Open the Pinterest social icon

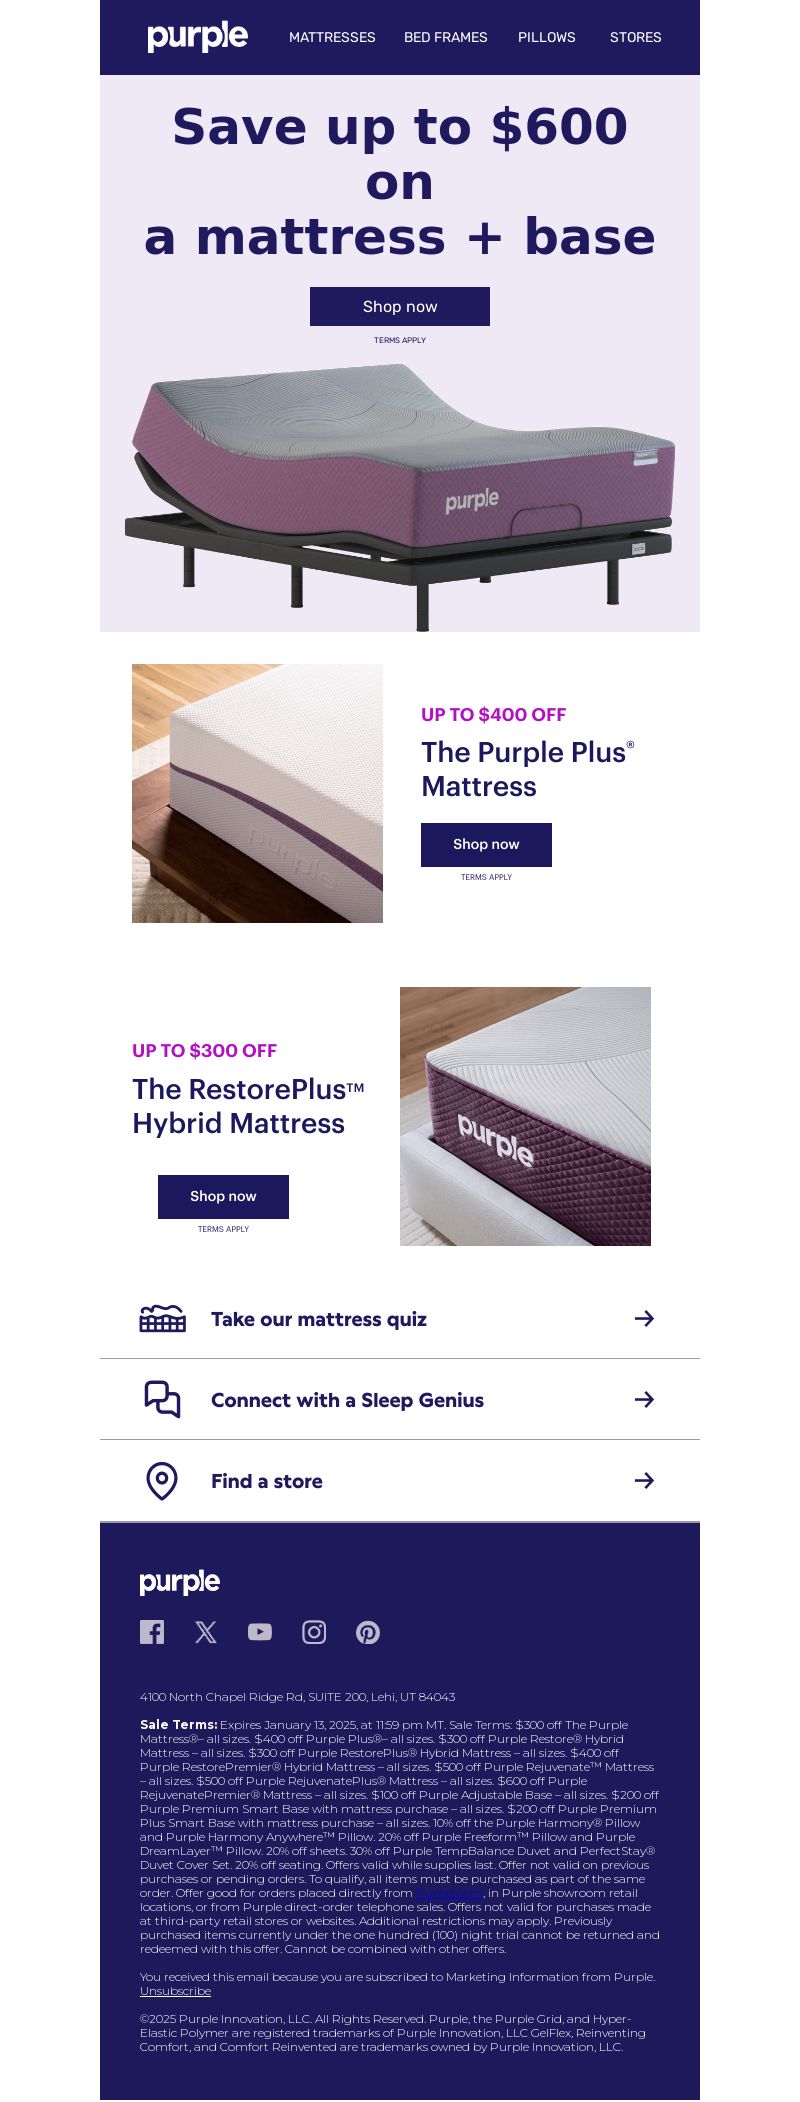[368, 1632]
